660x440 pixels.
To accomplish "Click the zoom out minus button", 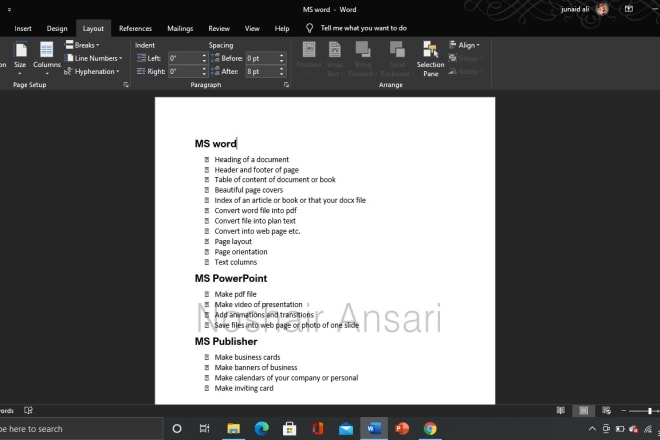I will 624,411.
